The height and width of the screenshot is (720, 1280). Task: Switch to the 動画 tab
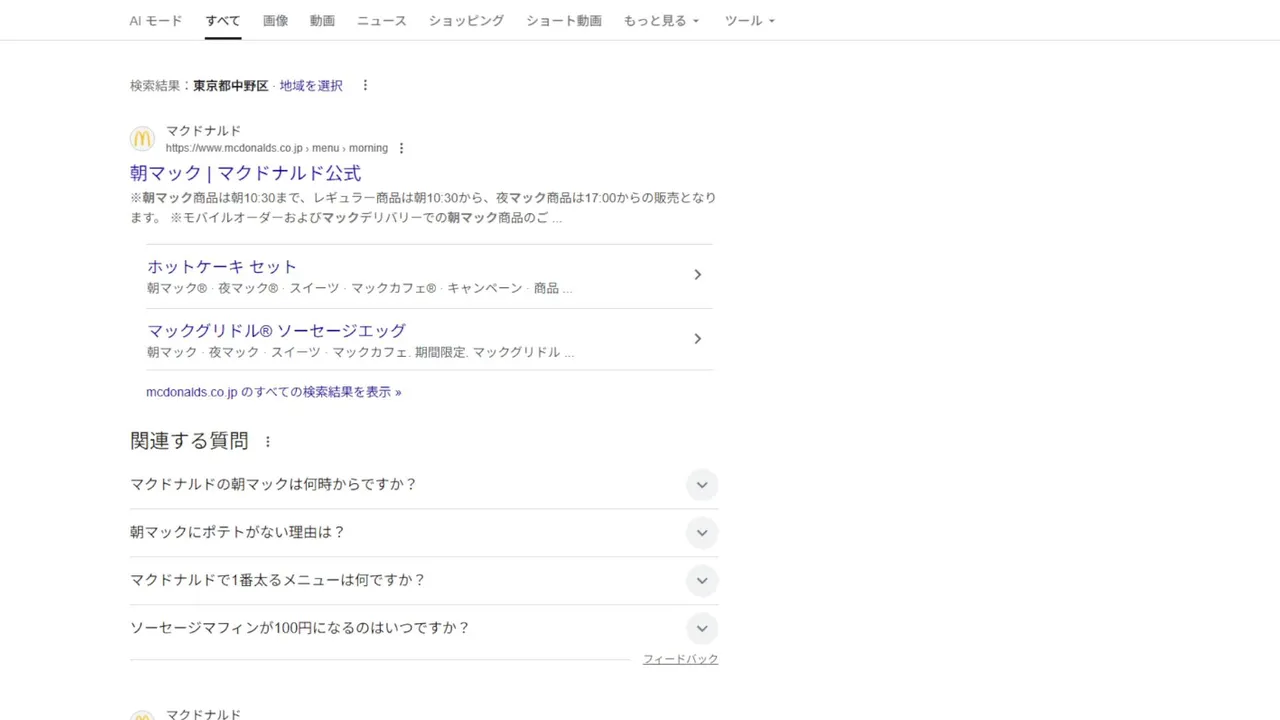[322, 20]
